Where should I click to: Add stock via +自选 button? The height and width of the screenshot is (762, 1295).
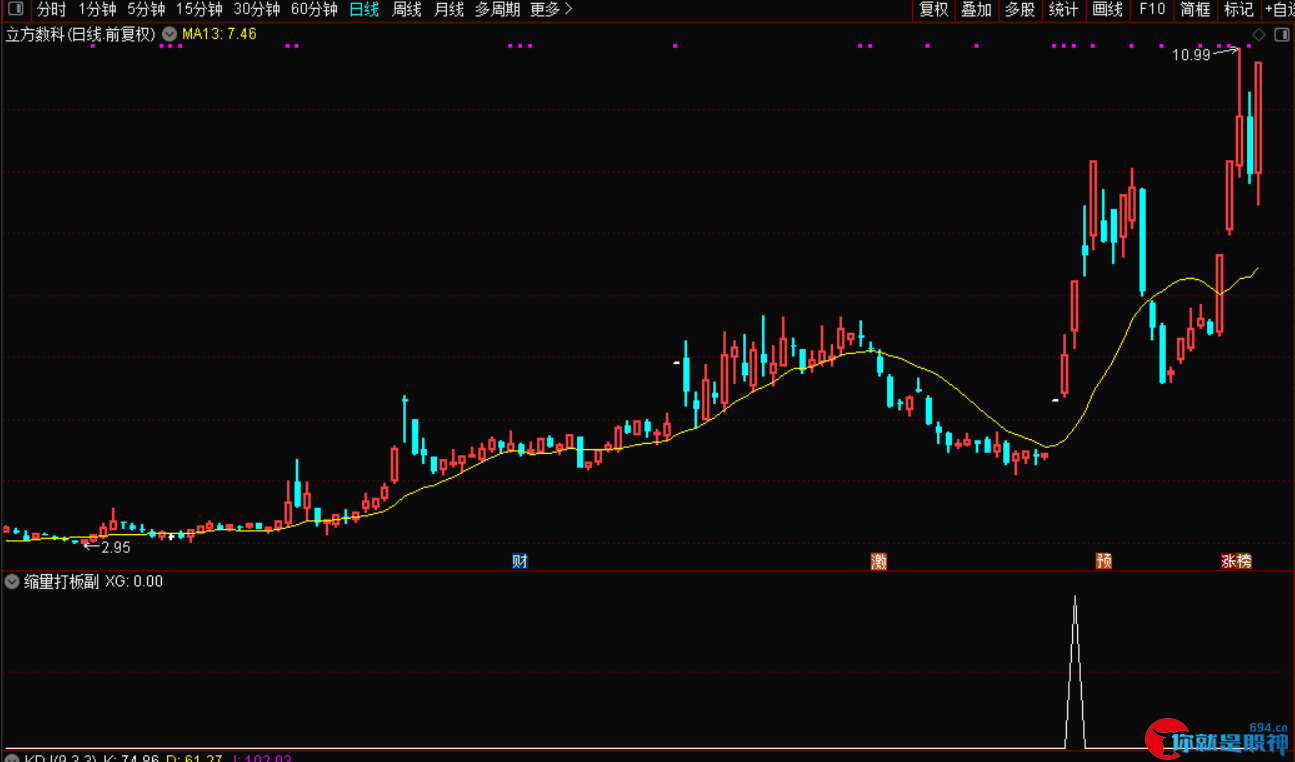click(1279, 10)
